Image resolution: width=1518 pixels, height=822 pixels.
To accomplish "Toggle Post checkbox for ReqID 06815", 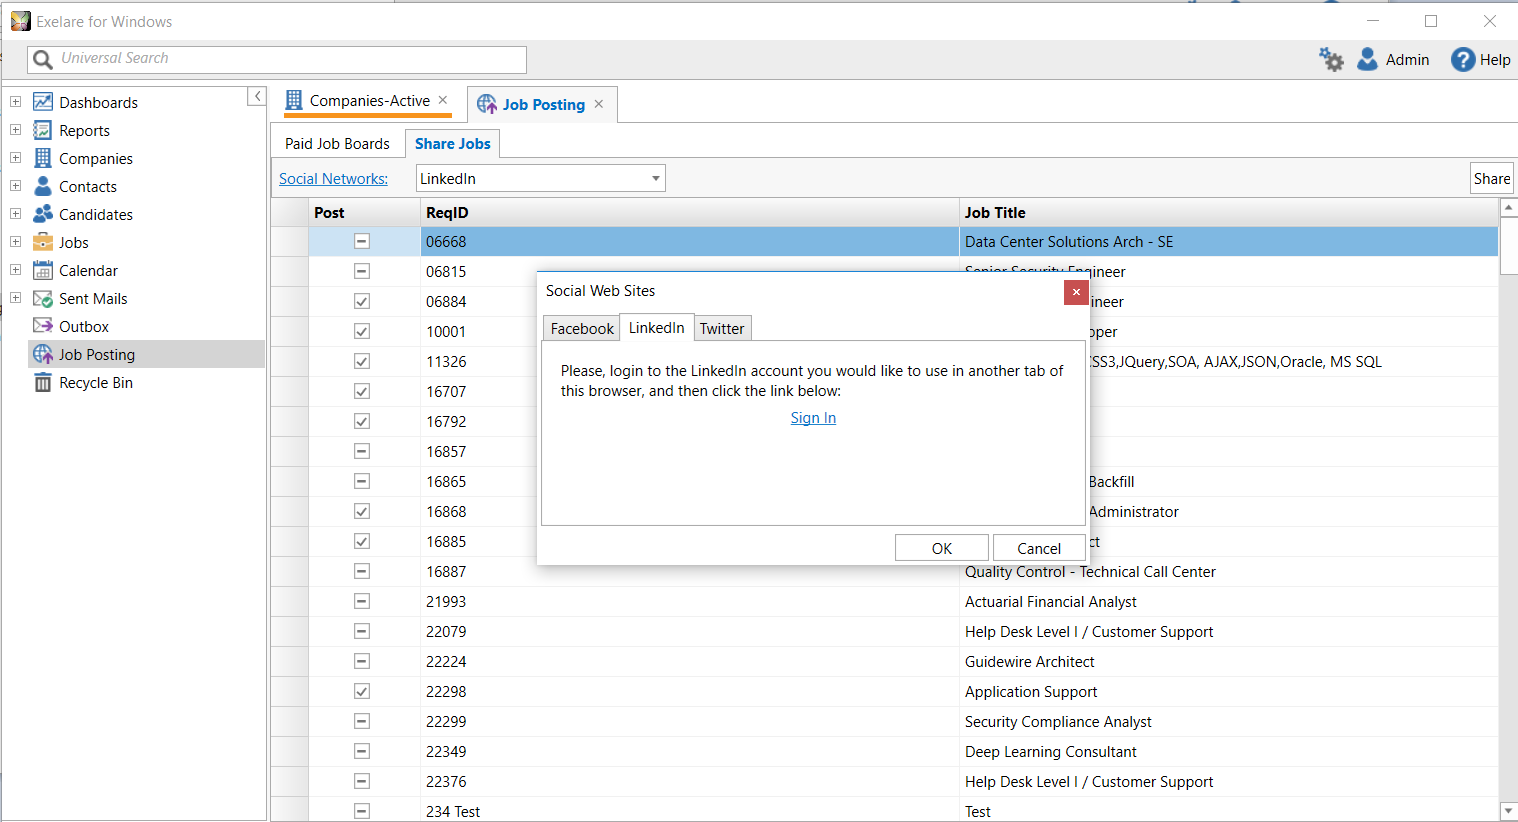I will [362, 271].
